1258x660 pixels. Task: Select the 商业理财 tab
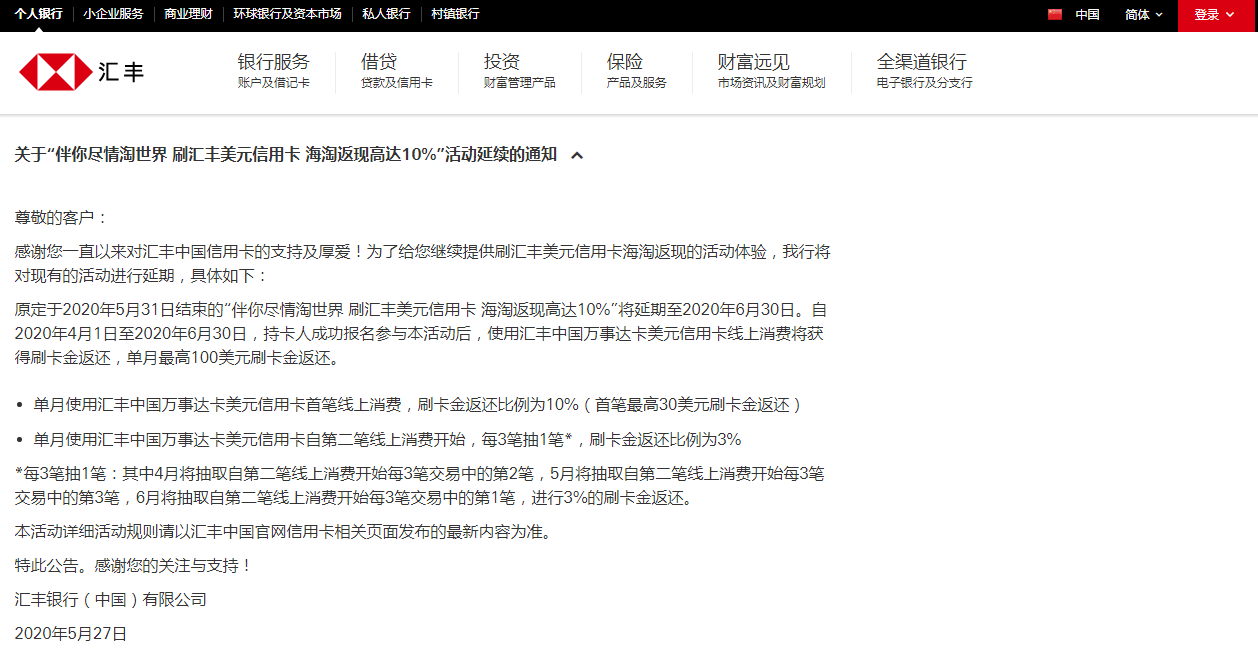coord(189,14)
